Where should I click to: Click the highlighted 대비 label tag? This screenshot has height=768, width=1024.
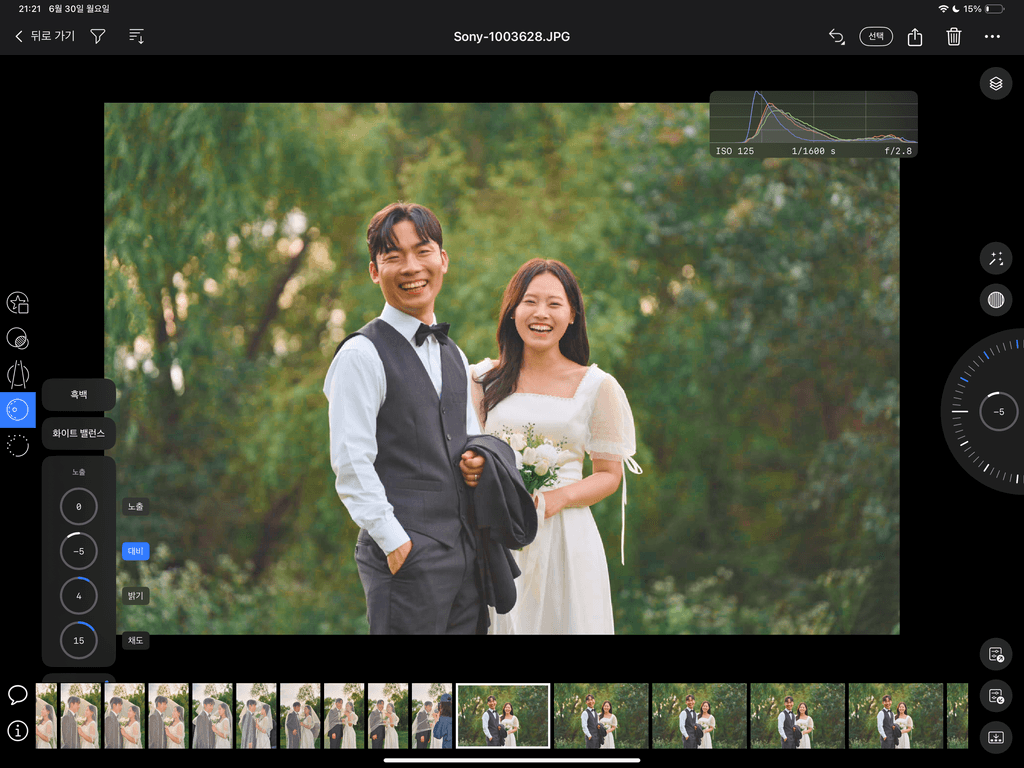point(135,551)
